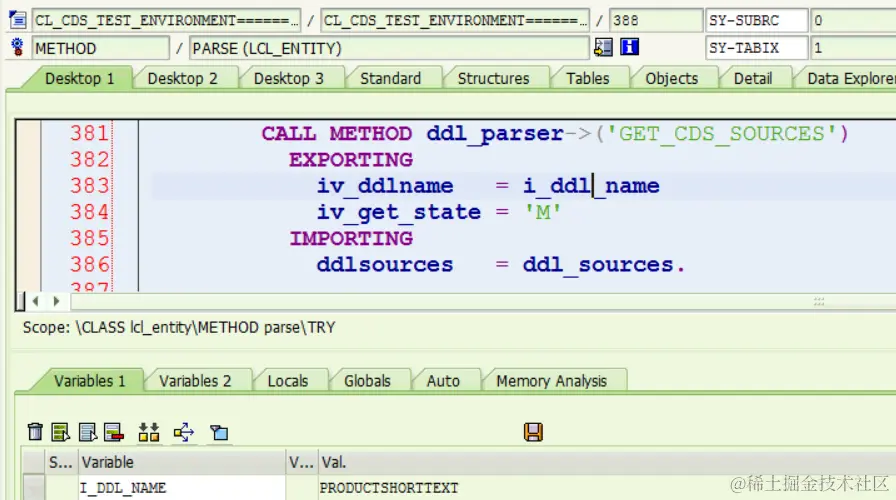Click the S... column header

61,462
